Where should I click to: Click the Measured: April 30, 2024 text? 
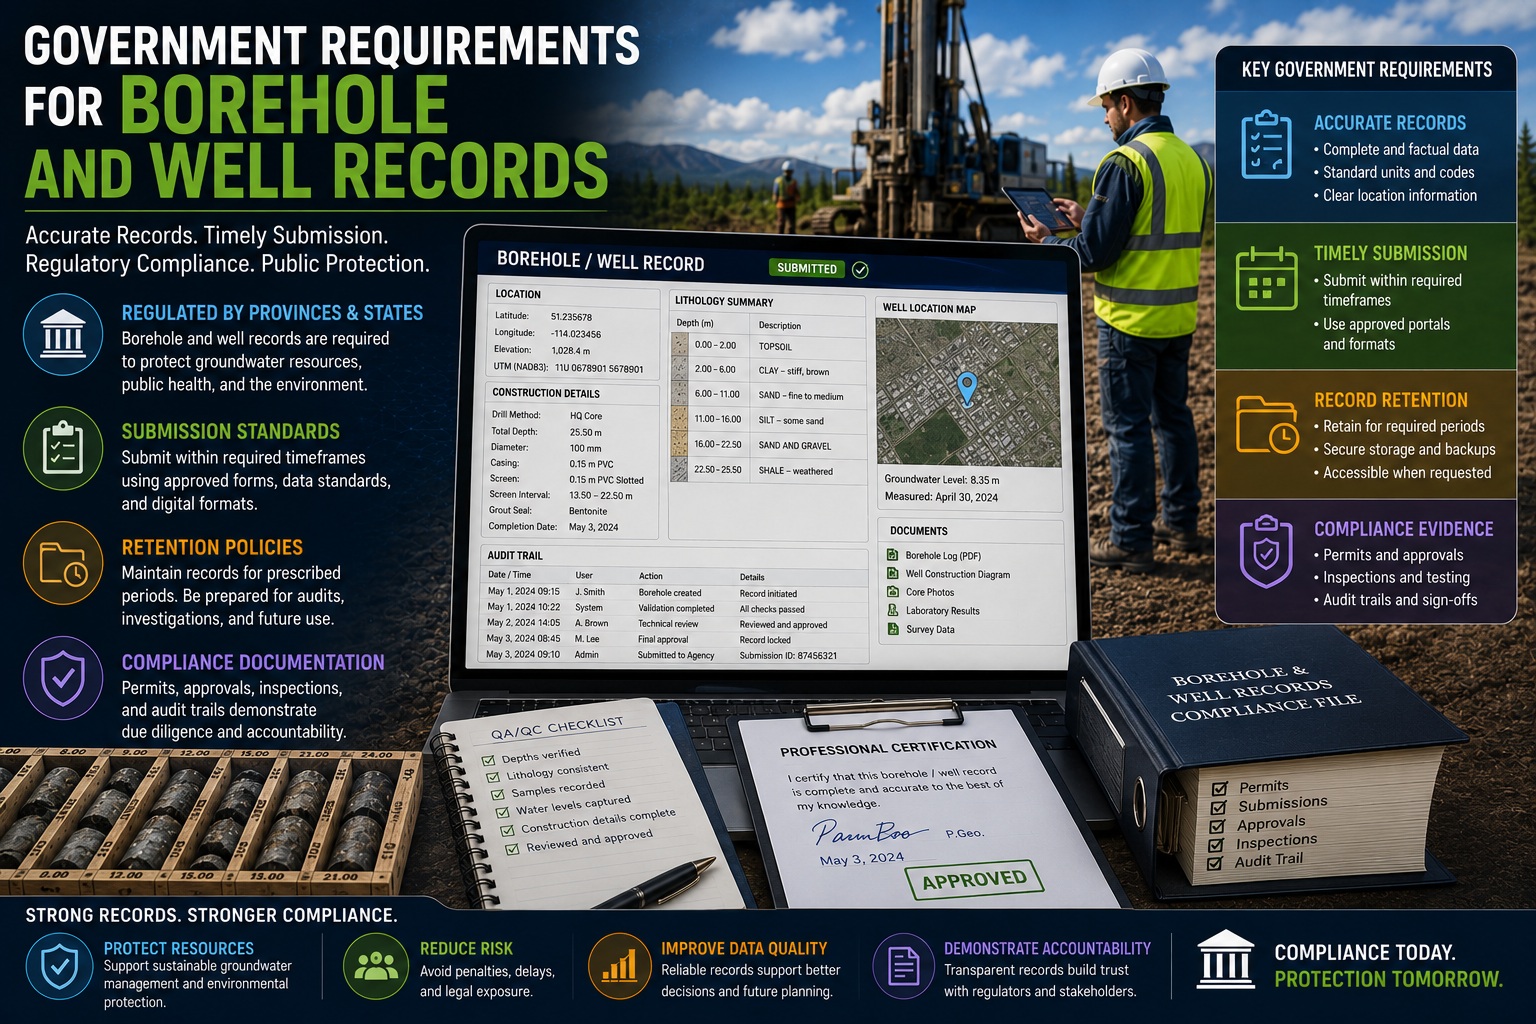pyautogui.click(x=941, y=497)
